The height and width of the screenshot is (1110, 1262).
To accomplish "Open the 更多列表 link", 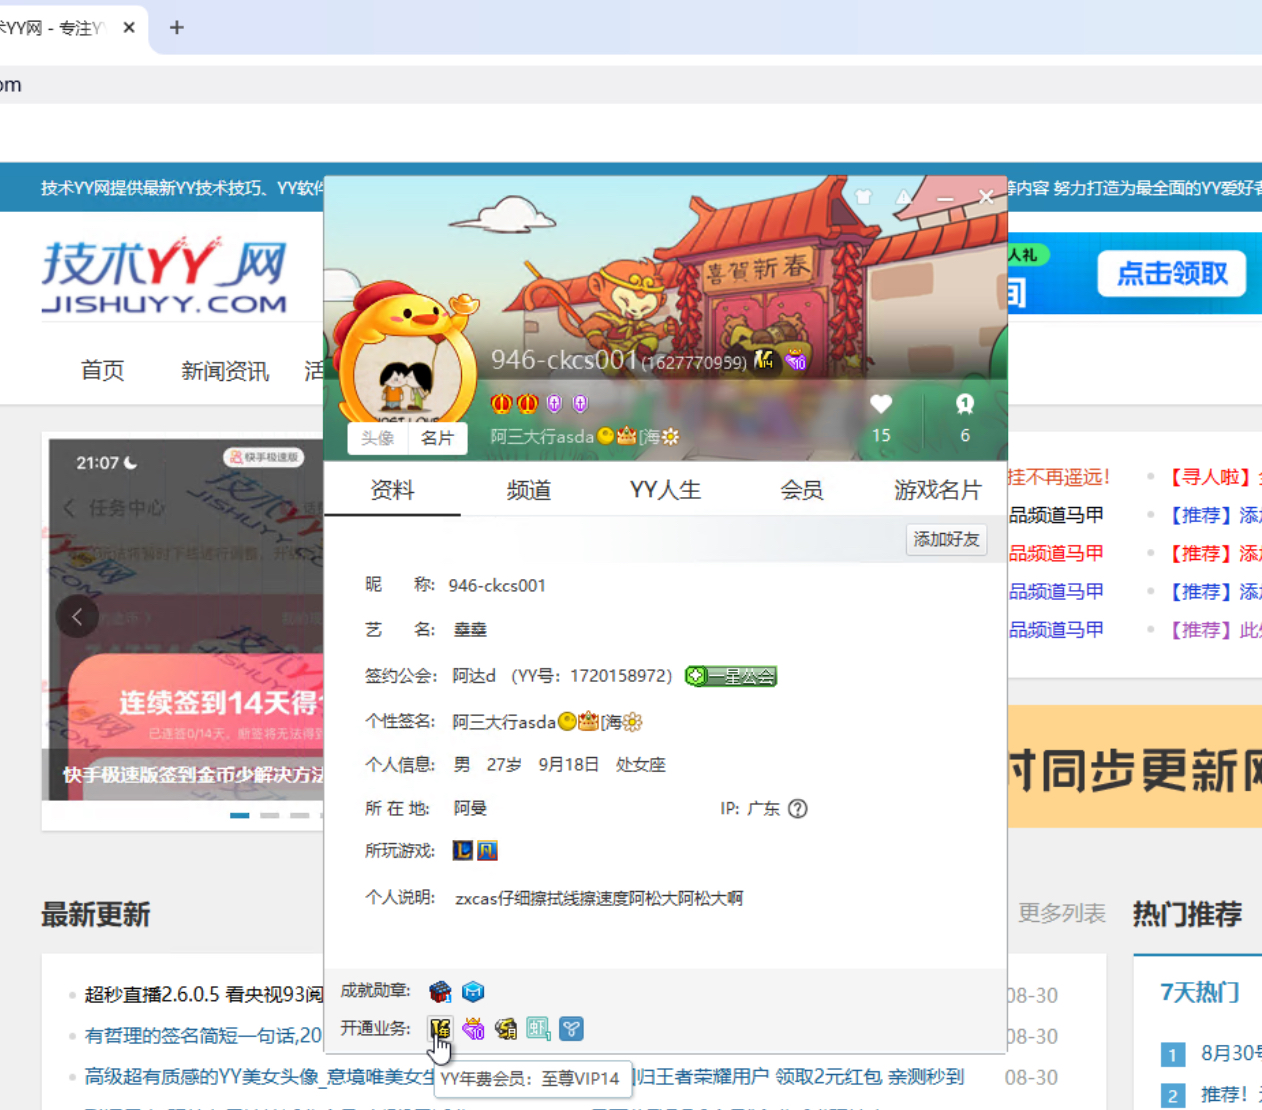I will (x=1062, y=914).
